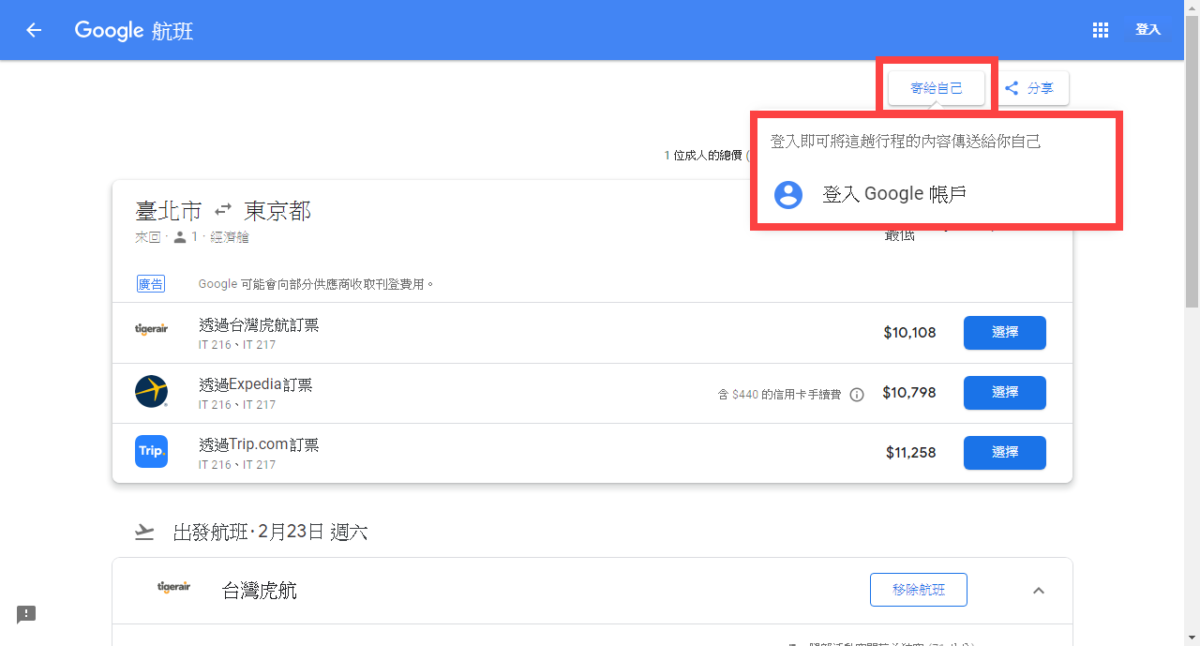Click the $11,258 price
This screenshot has height=646, width=1200.
pos(911,453)
